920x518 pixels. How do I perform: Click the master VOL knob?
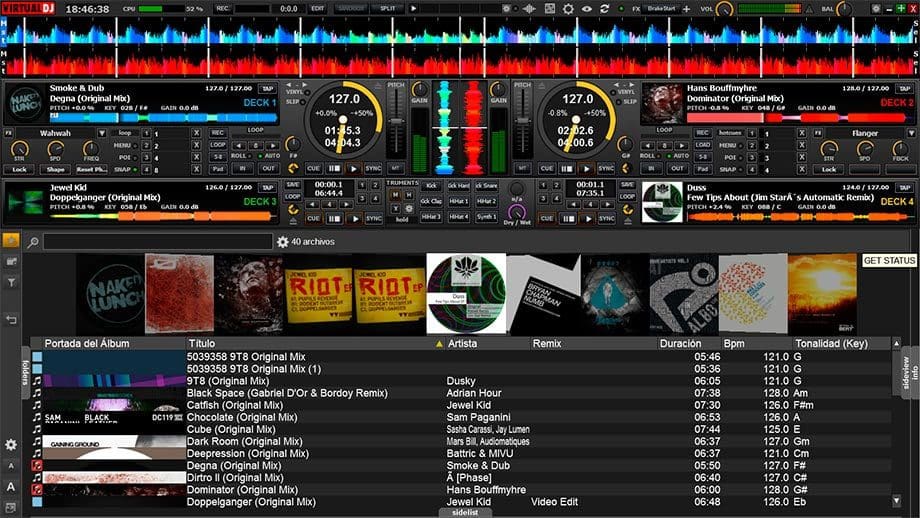(725, 9)
